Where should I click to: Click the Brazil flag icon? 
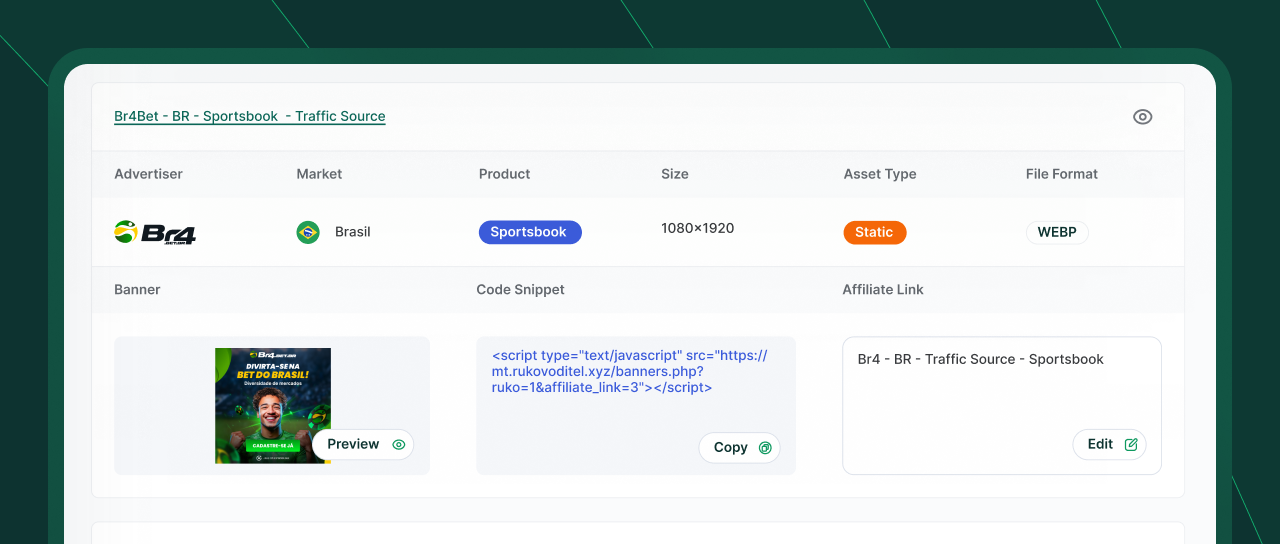(308, 232)
